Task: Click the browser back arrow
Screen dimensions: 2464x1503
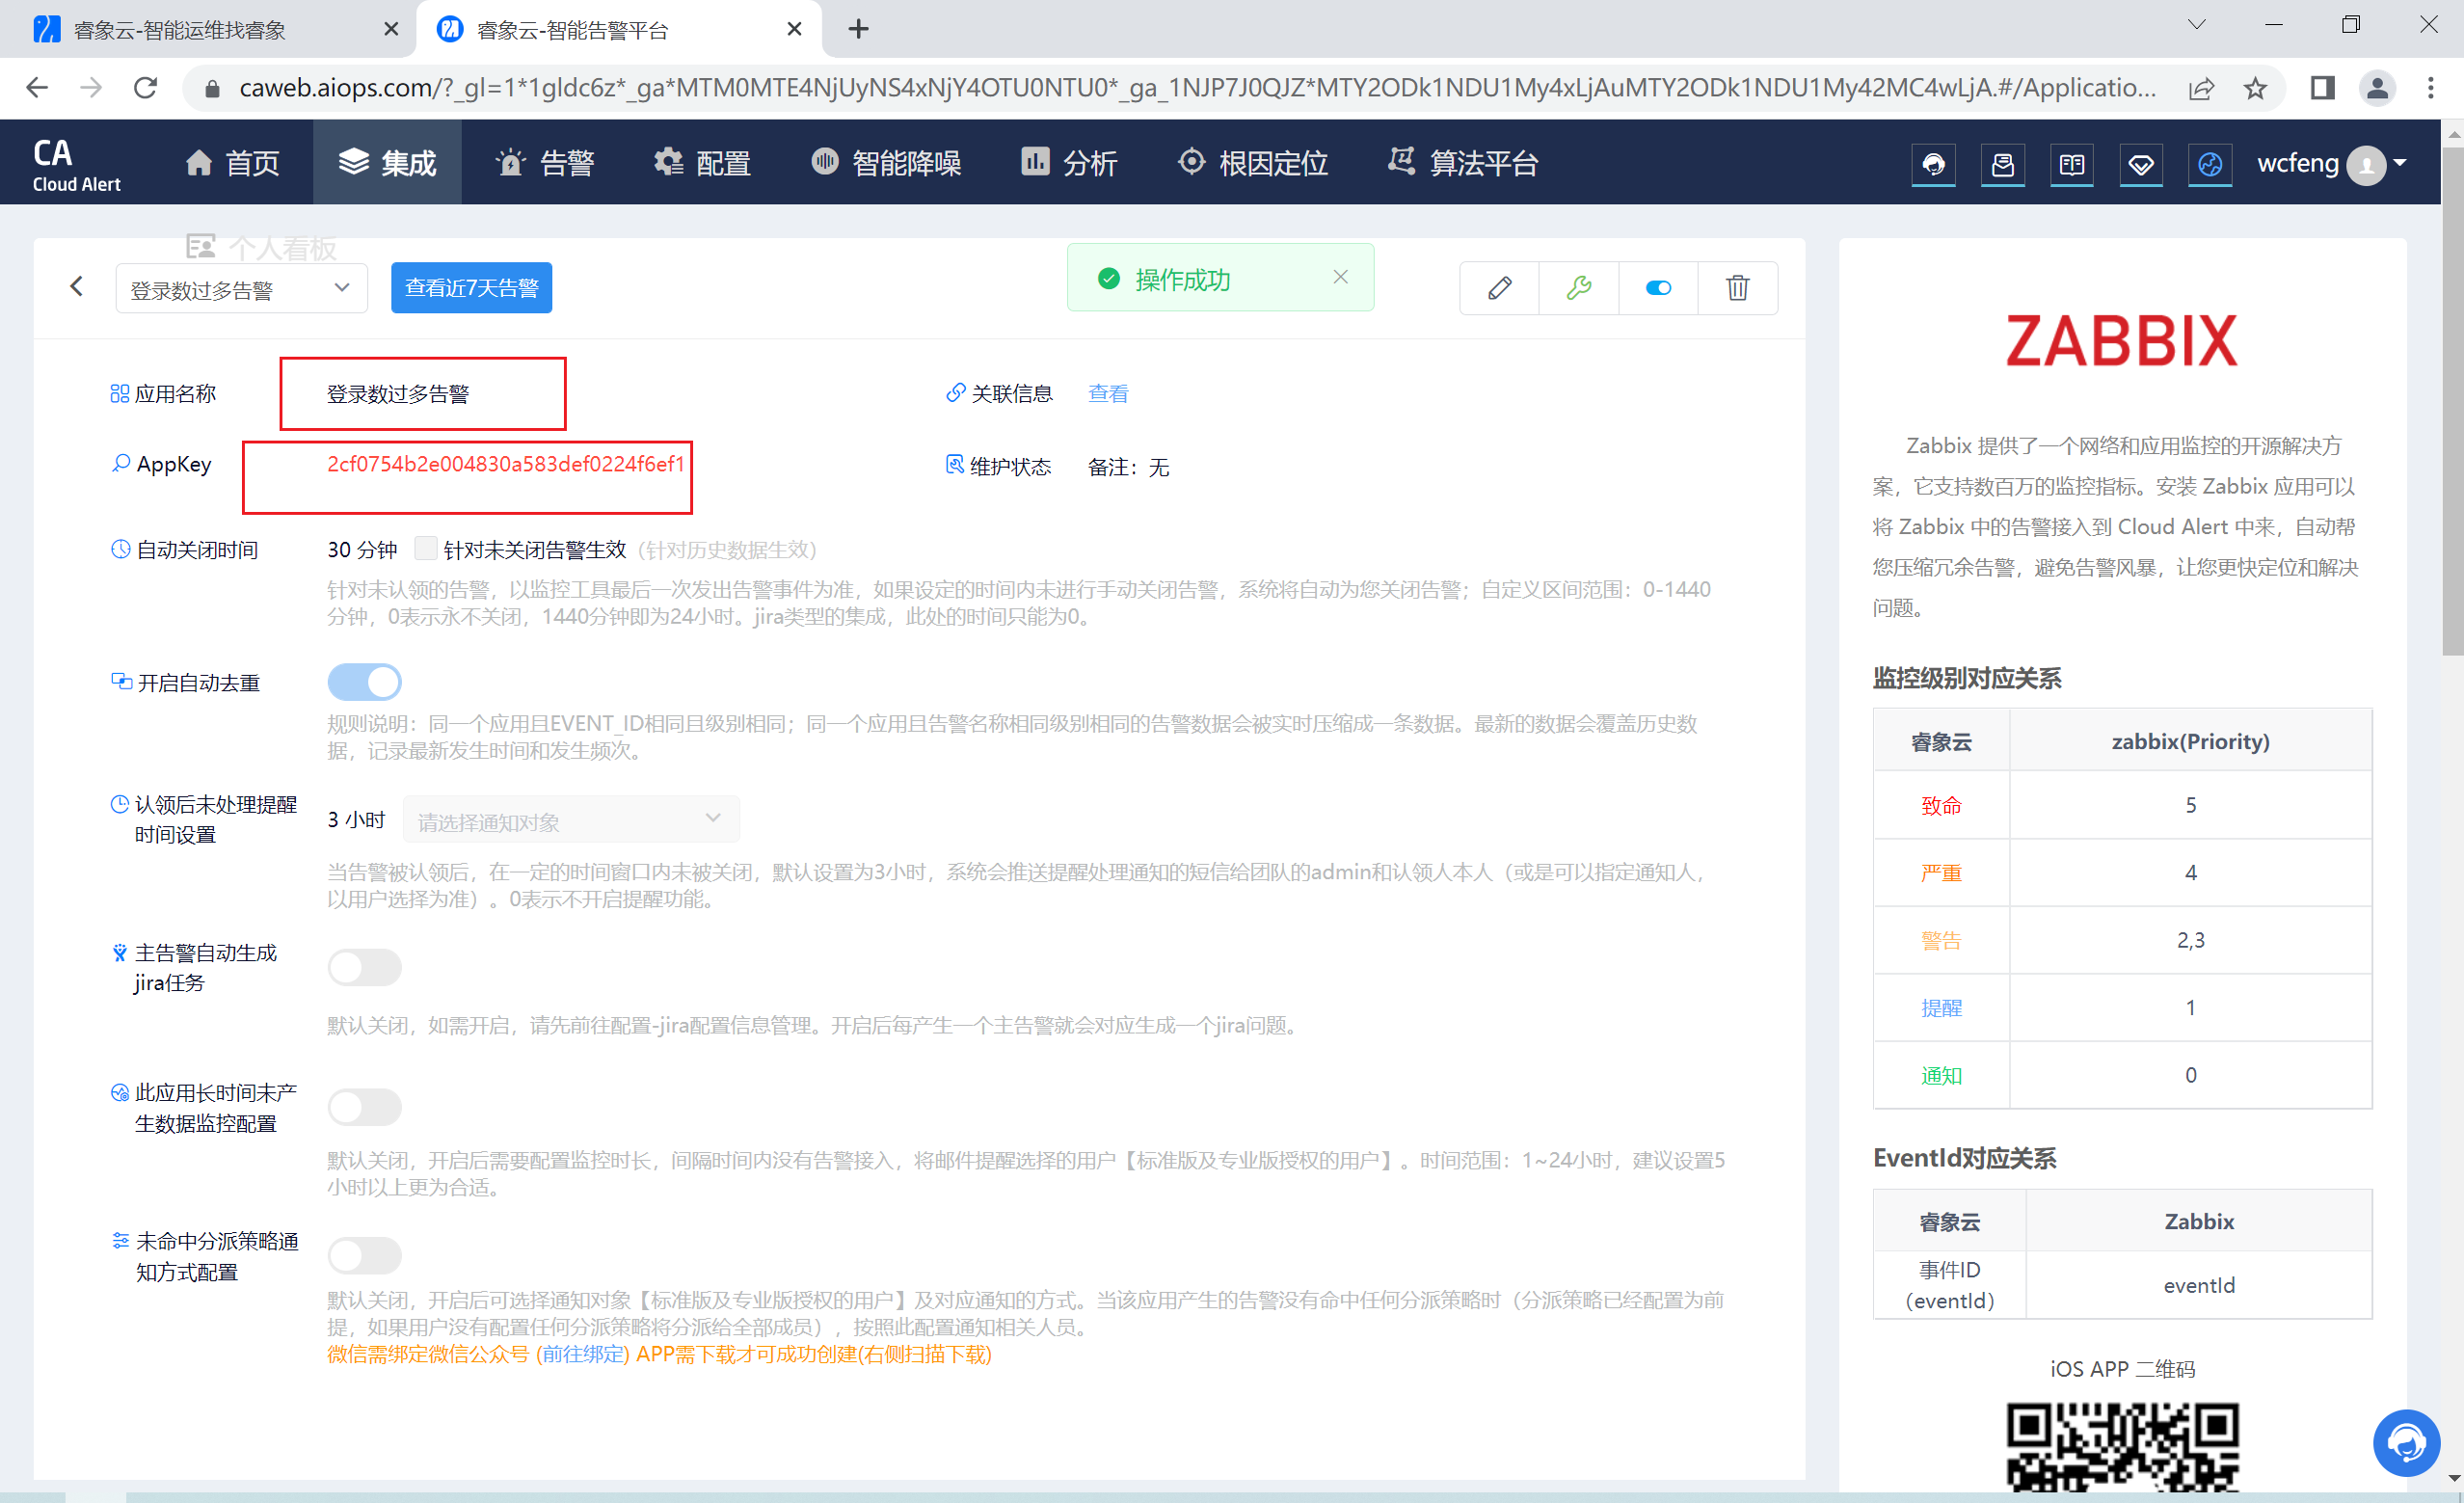Action: (x=37, y=88)
